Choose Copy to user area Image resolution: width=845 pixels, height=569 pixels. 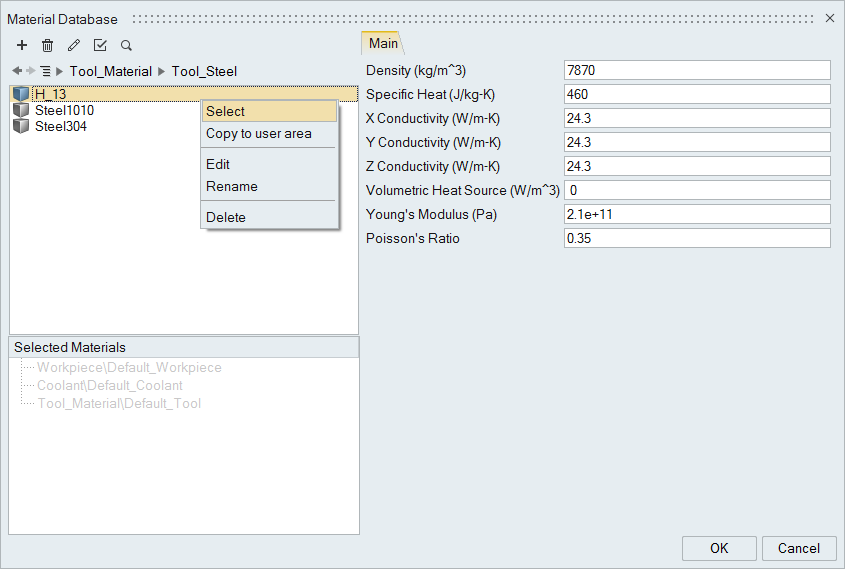259,134
